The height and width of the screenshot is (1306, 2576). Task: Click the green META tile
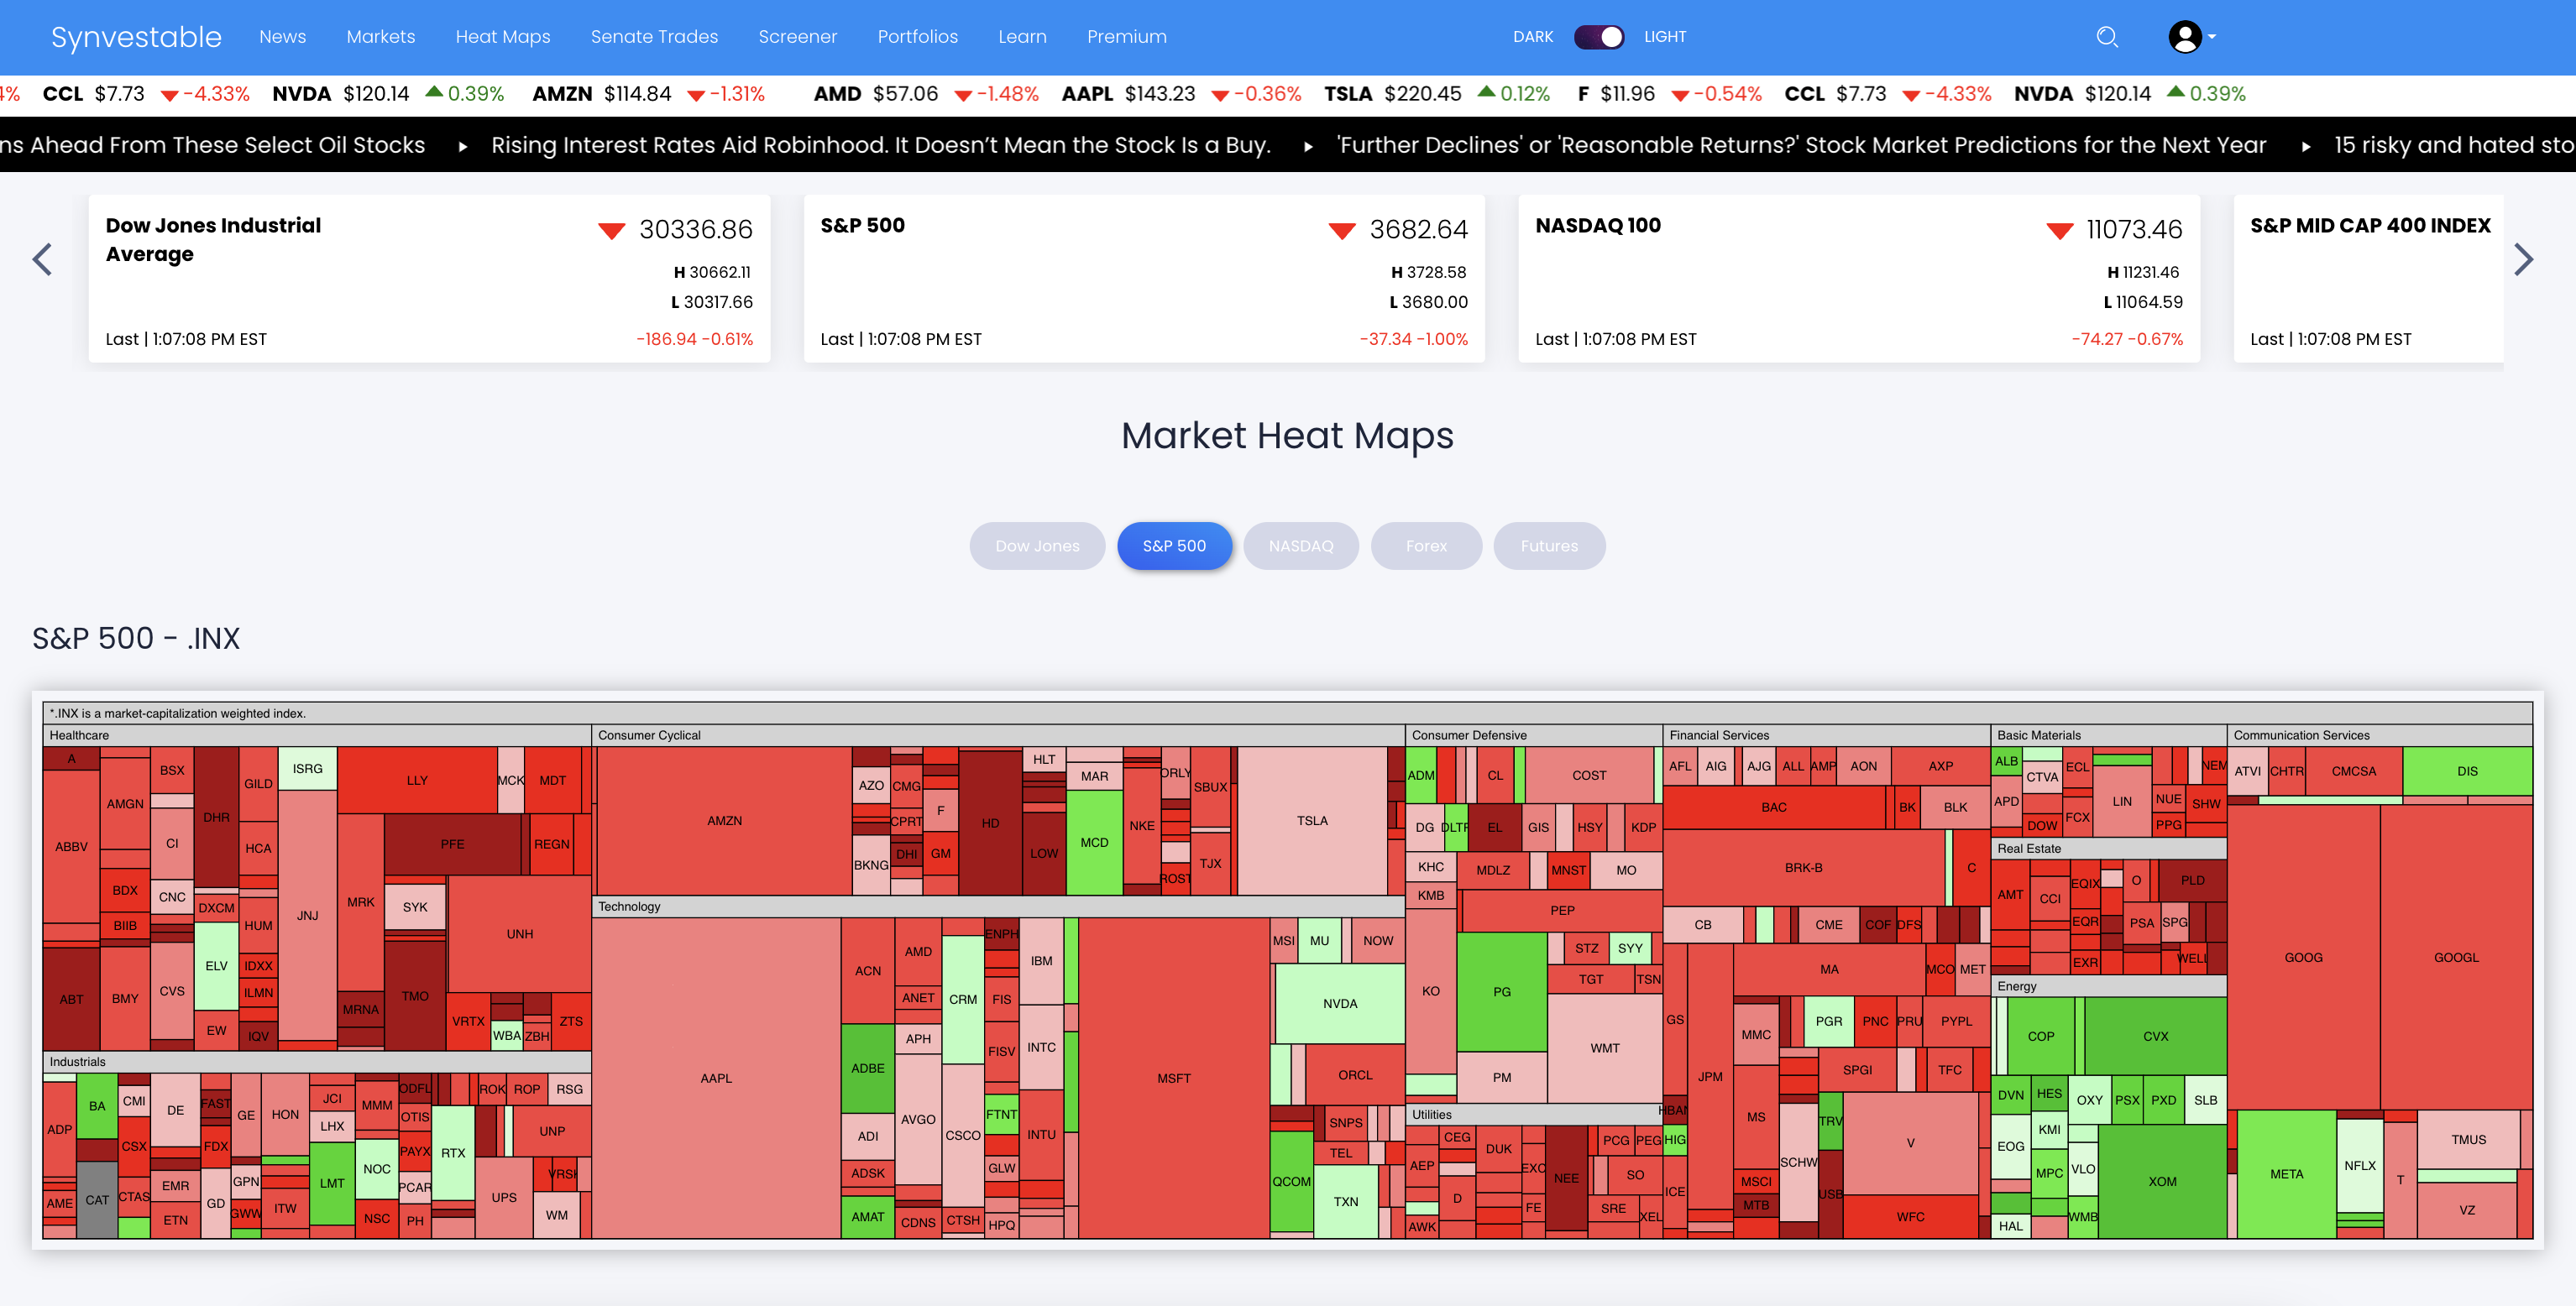point(2286,1174)
